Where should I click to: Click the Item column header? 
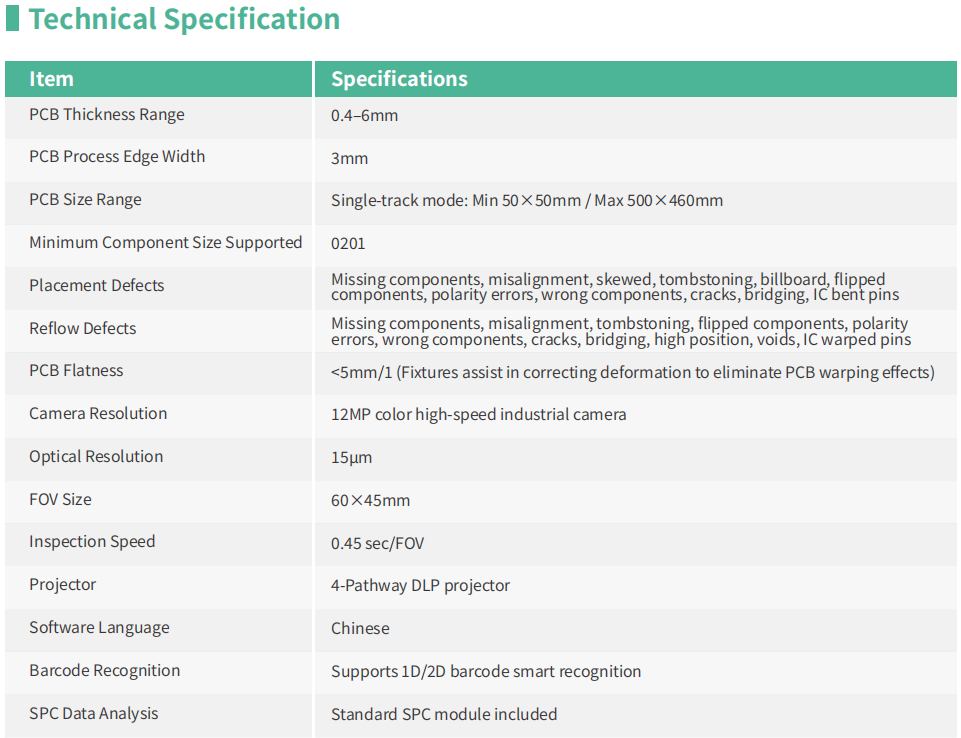click(51, 79)
